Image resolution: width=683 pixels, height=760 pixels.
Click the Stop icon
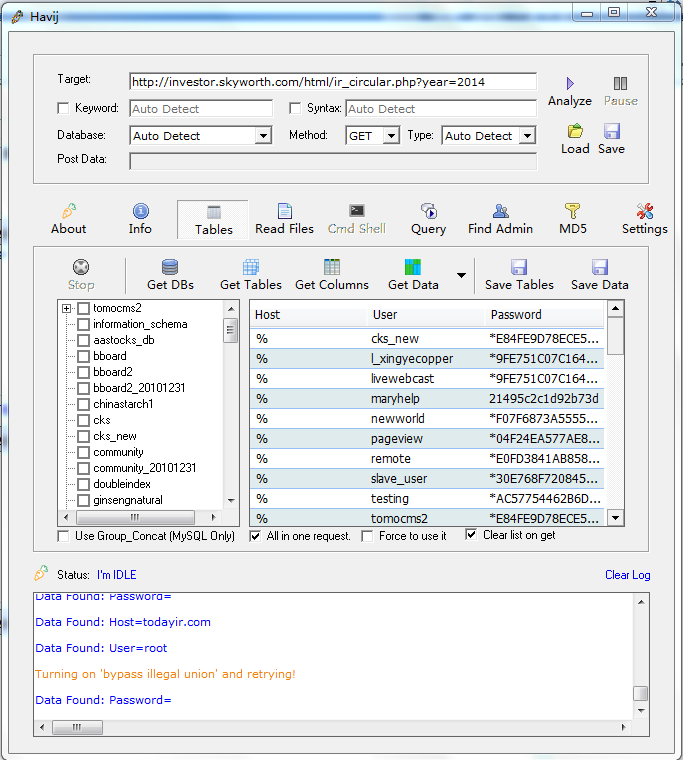tap(81, 267)
